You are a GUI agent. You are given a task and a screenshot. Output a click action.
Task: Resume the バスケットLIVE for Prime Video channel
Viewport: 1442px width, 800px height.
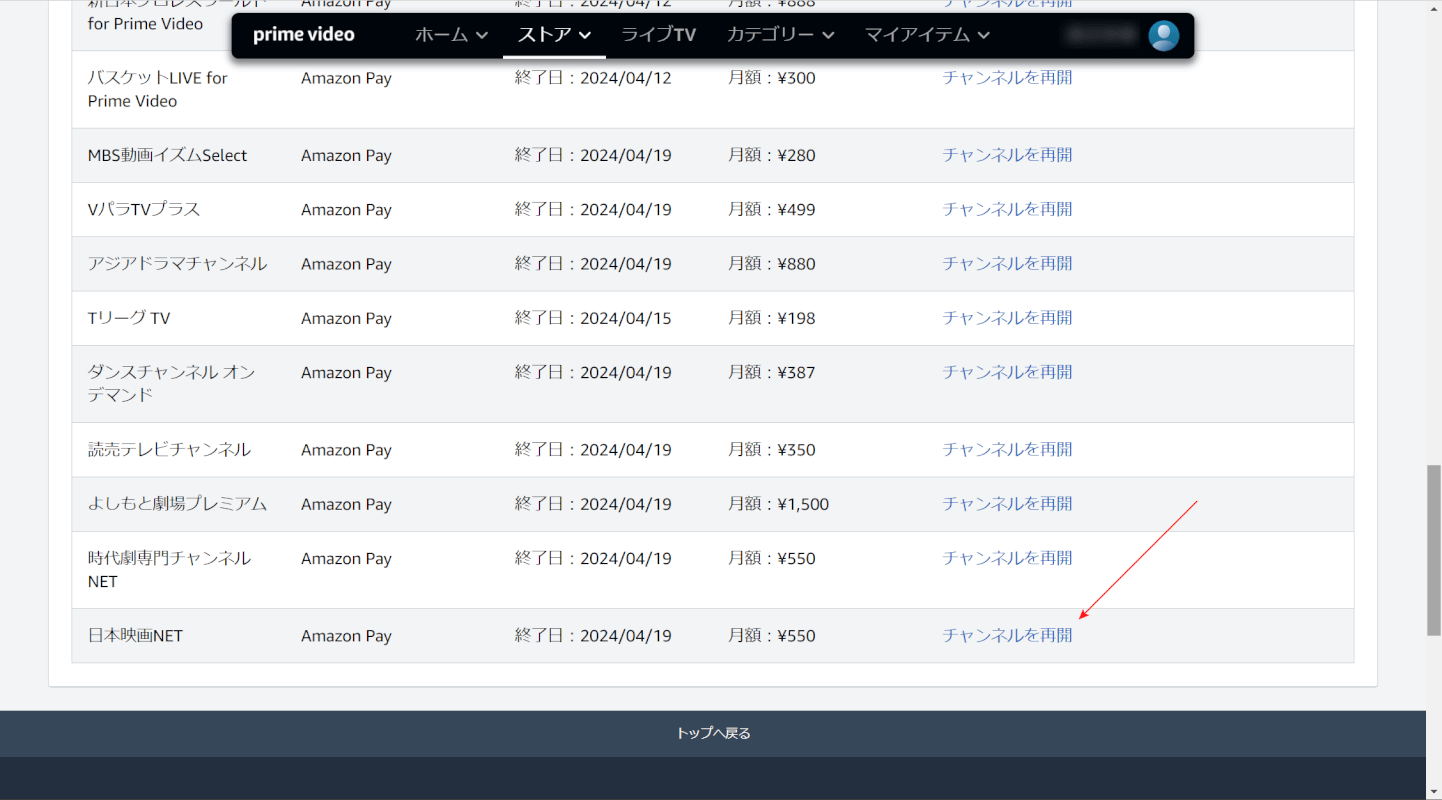1007,78
